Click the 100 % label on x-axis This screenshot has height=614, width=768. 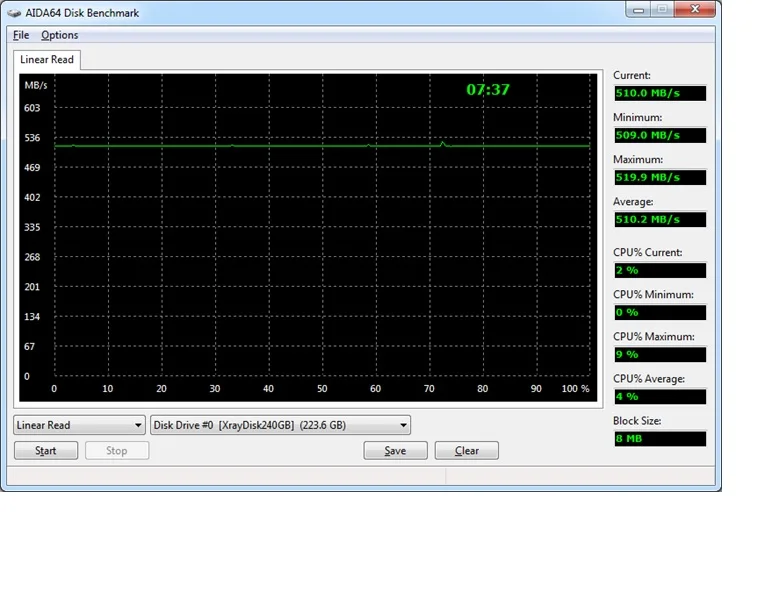[x=576, y=389]
